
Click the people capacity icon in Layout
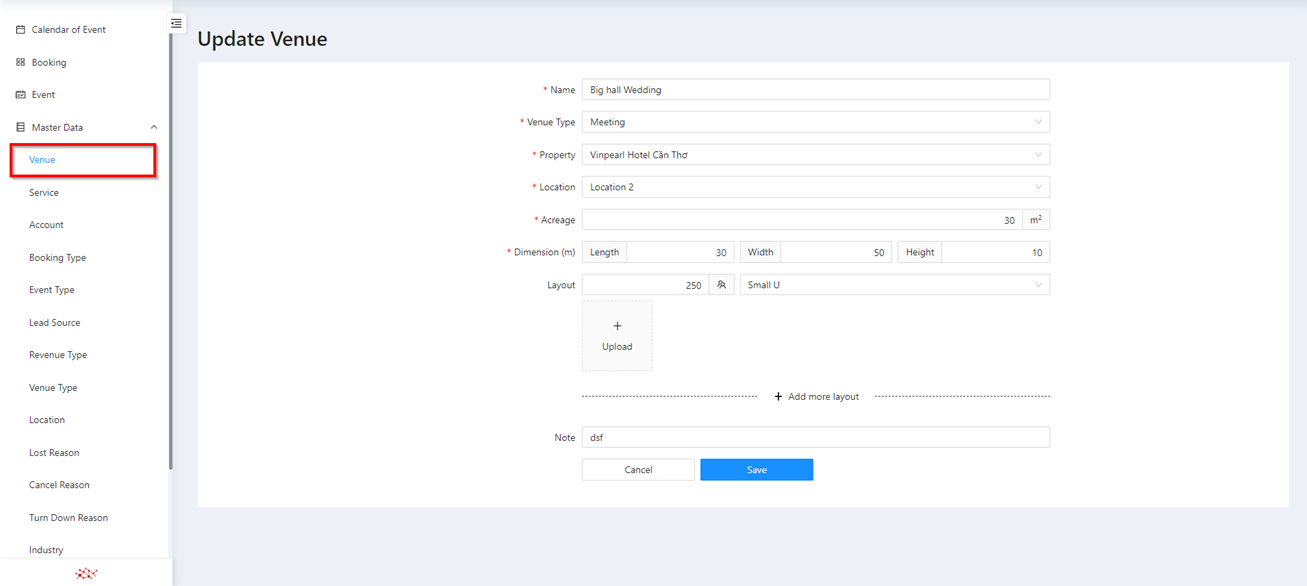[x=721, y=285]
